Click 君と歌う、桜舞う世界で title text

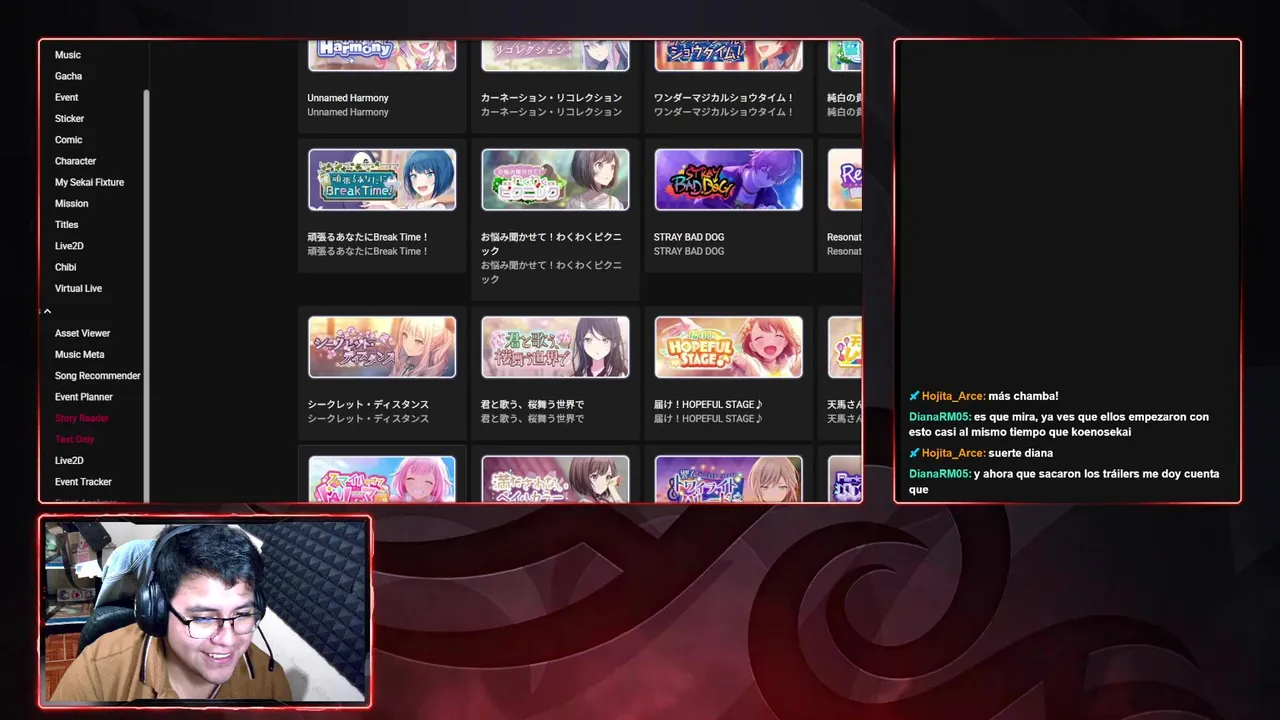click(532, 404)
